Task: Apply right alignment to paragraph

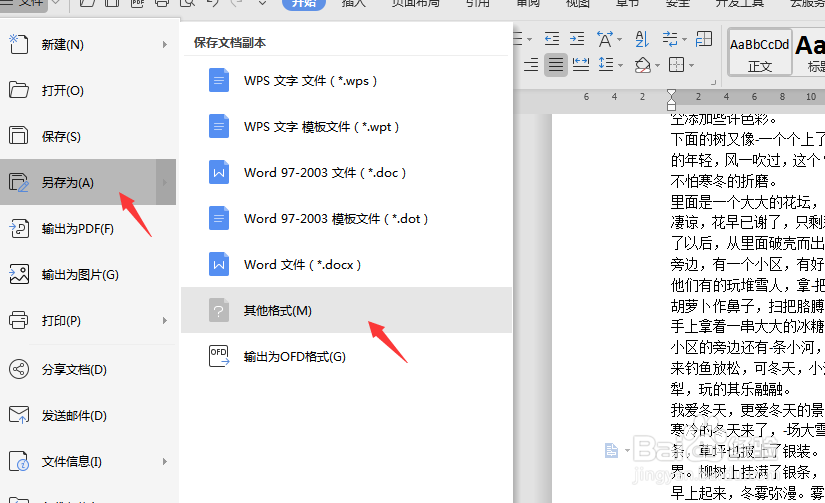Action: pos(530,65)
